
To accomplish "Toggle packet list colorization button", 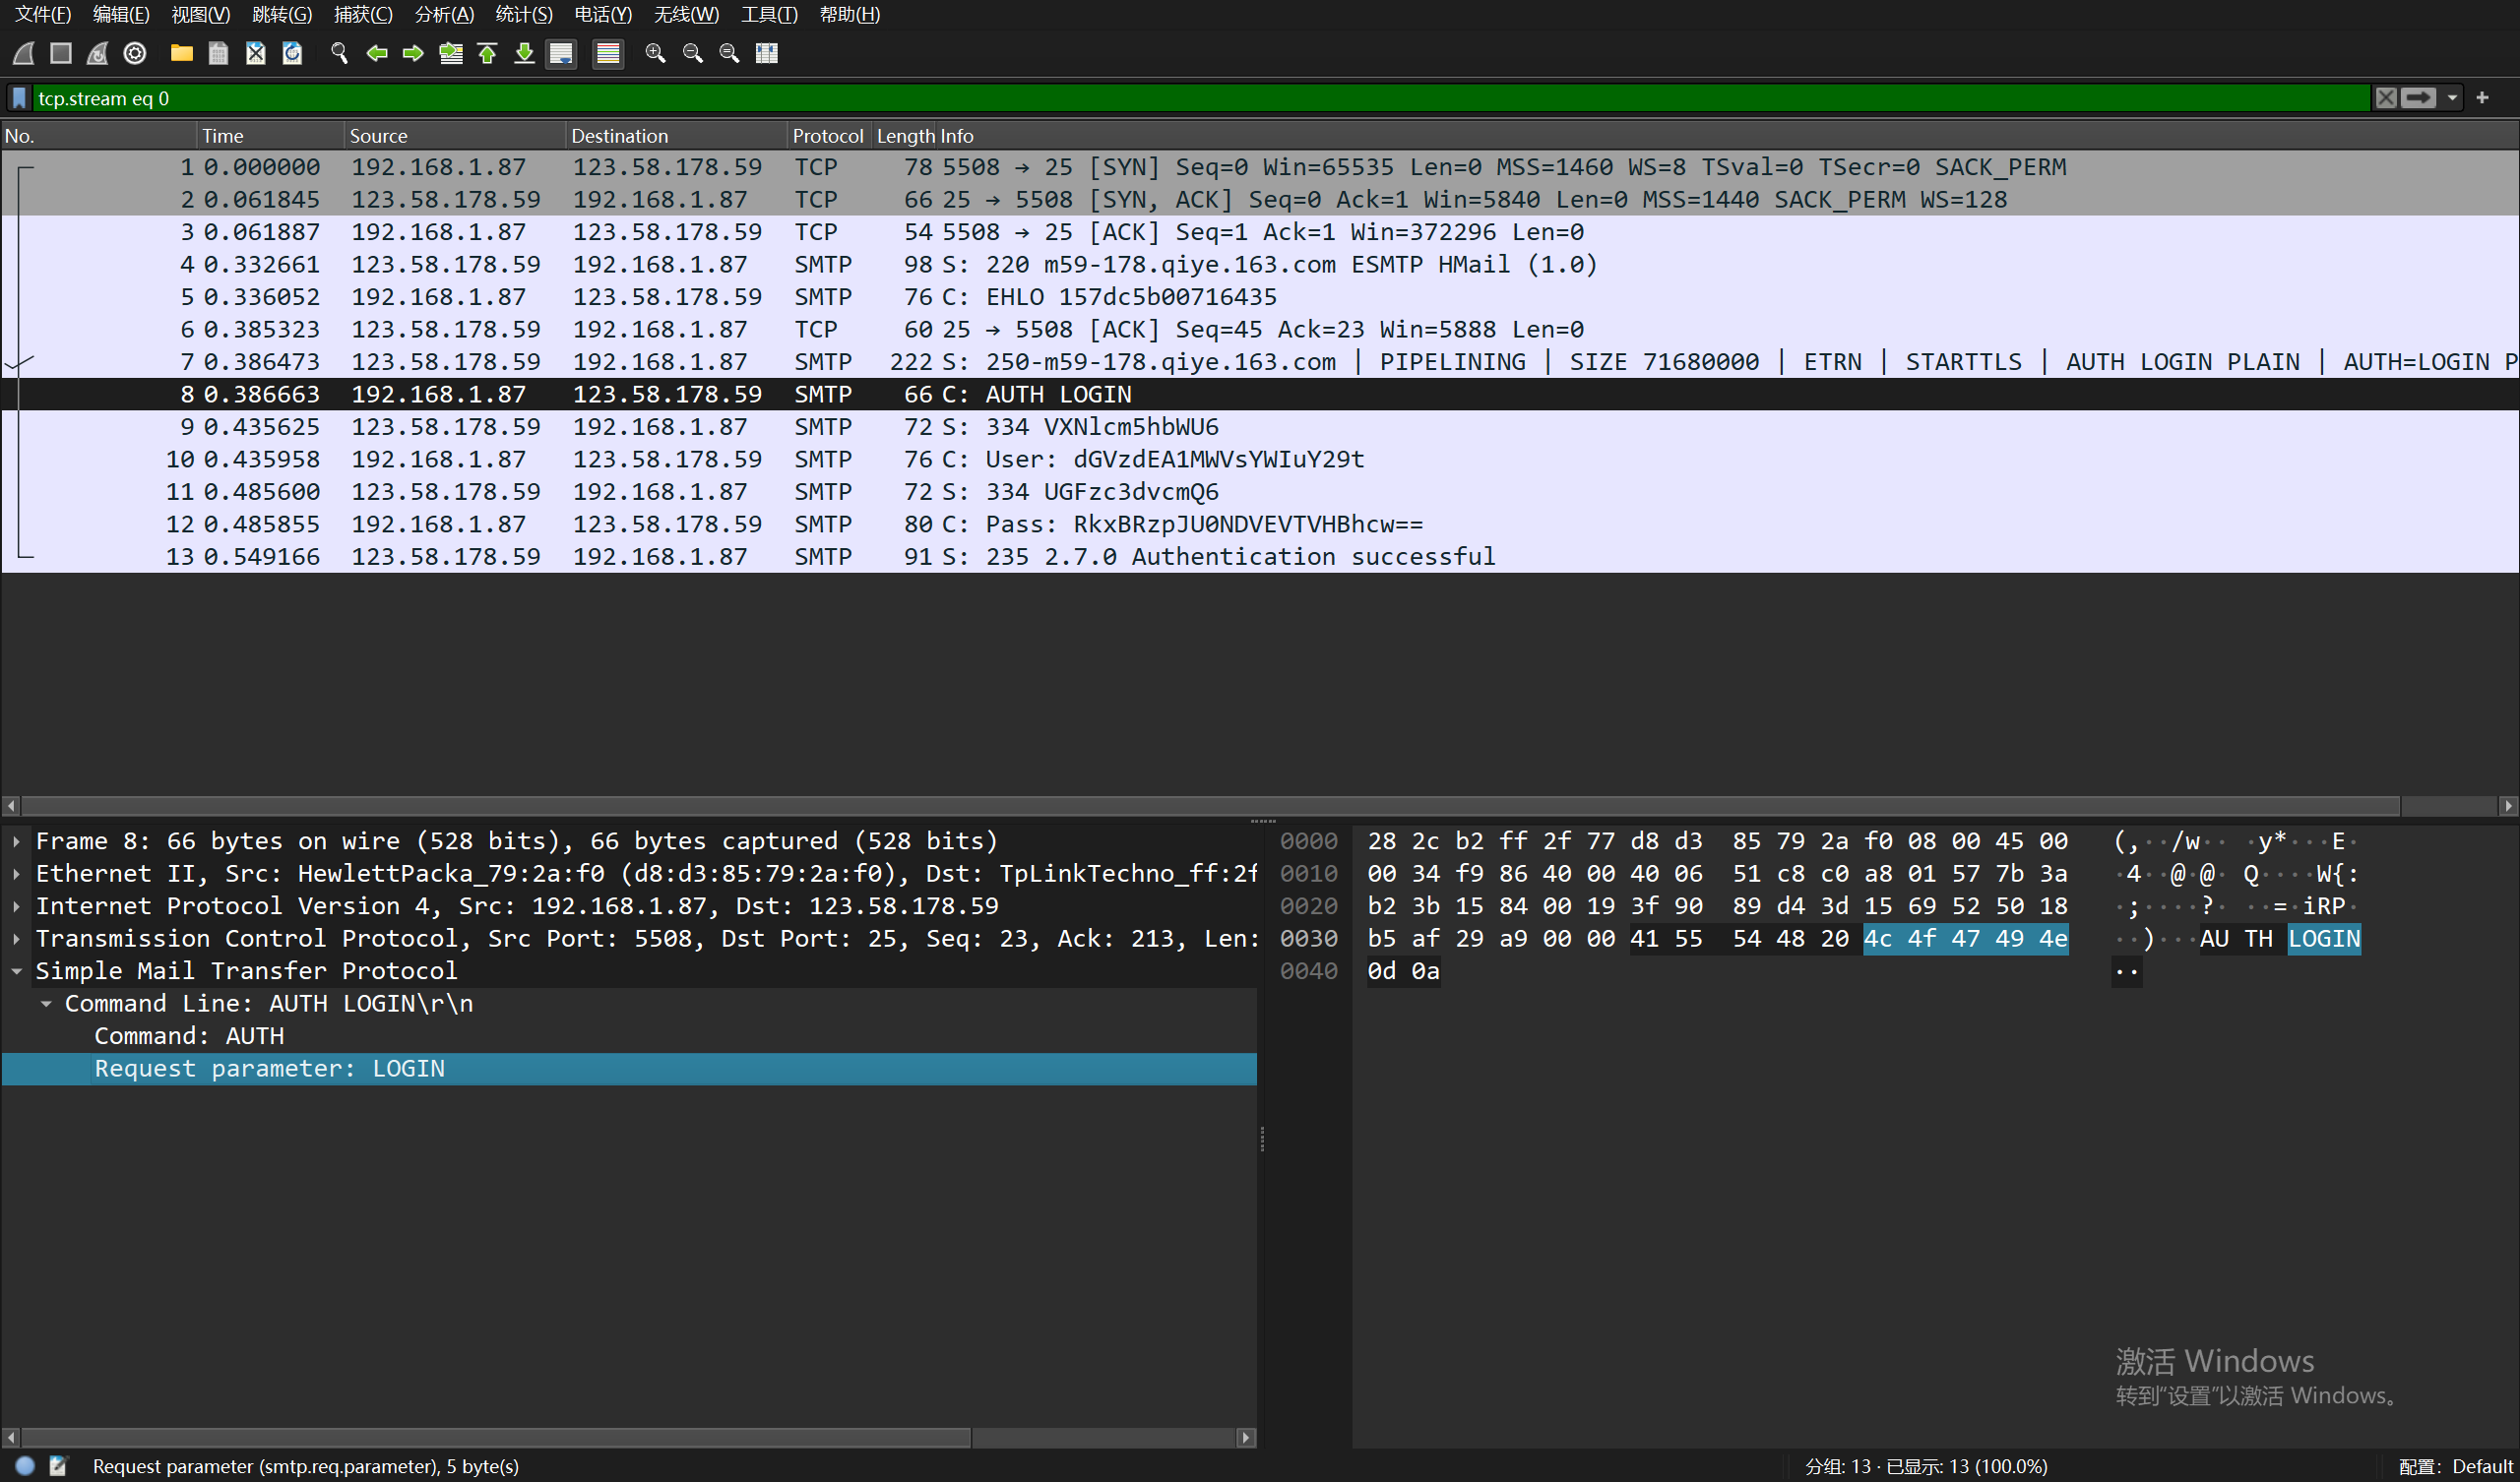I will [x=607, y=53].
